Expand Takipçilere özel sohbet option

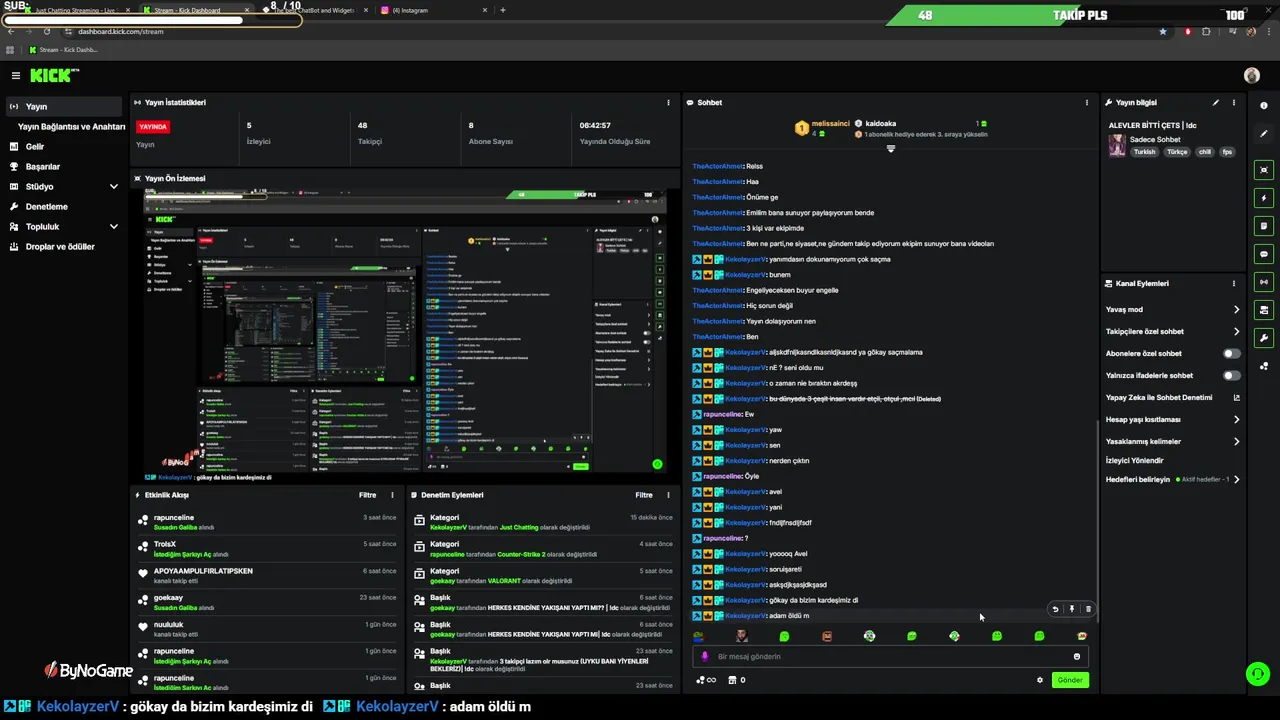1236,332
